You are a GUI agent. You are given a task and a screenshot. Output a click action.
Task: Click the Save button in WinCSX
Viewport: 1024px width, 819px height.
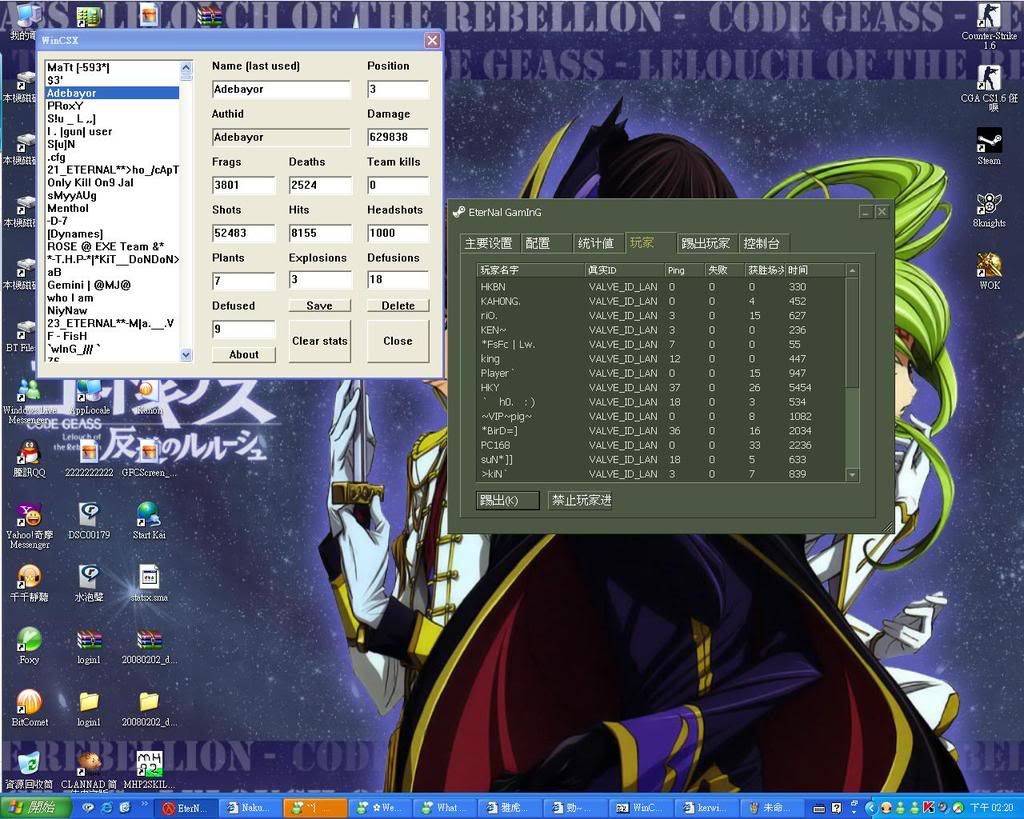(320, 306)
